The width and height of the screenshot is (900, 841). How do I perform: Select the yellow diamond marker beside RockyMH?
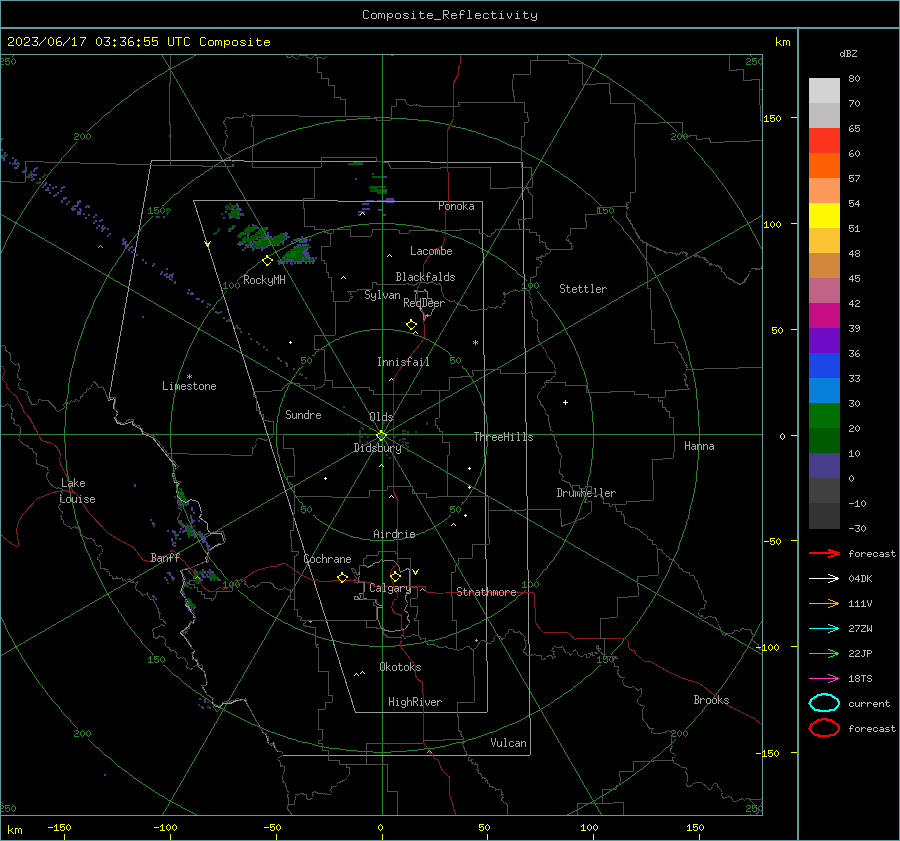pyautogui.click(x=267, y=261)
